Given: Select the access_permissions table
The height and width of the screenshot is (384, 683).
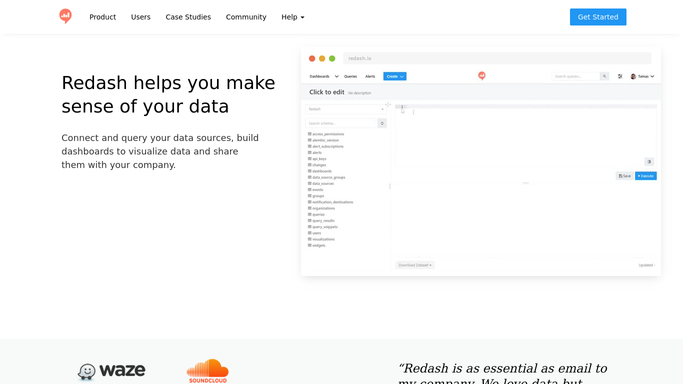Looking at the screenshot, I should click(328, 134).
